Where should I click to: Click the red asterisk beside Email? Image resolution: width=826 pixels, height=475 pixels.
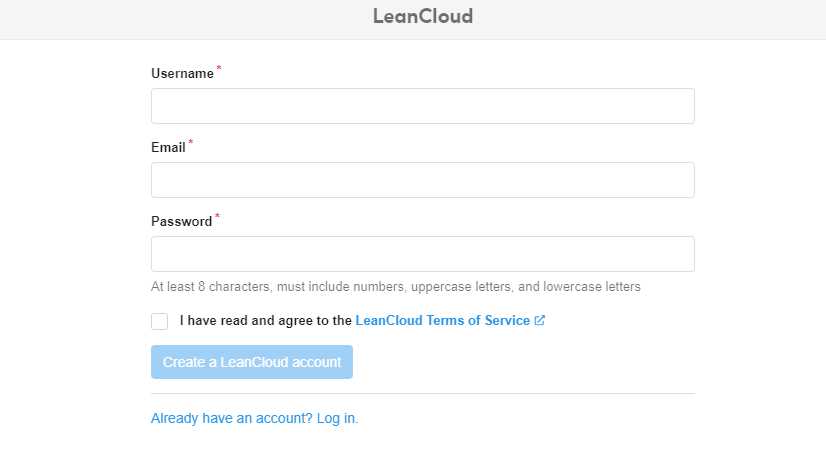tap(191, 142)
